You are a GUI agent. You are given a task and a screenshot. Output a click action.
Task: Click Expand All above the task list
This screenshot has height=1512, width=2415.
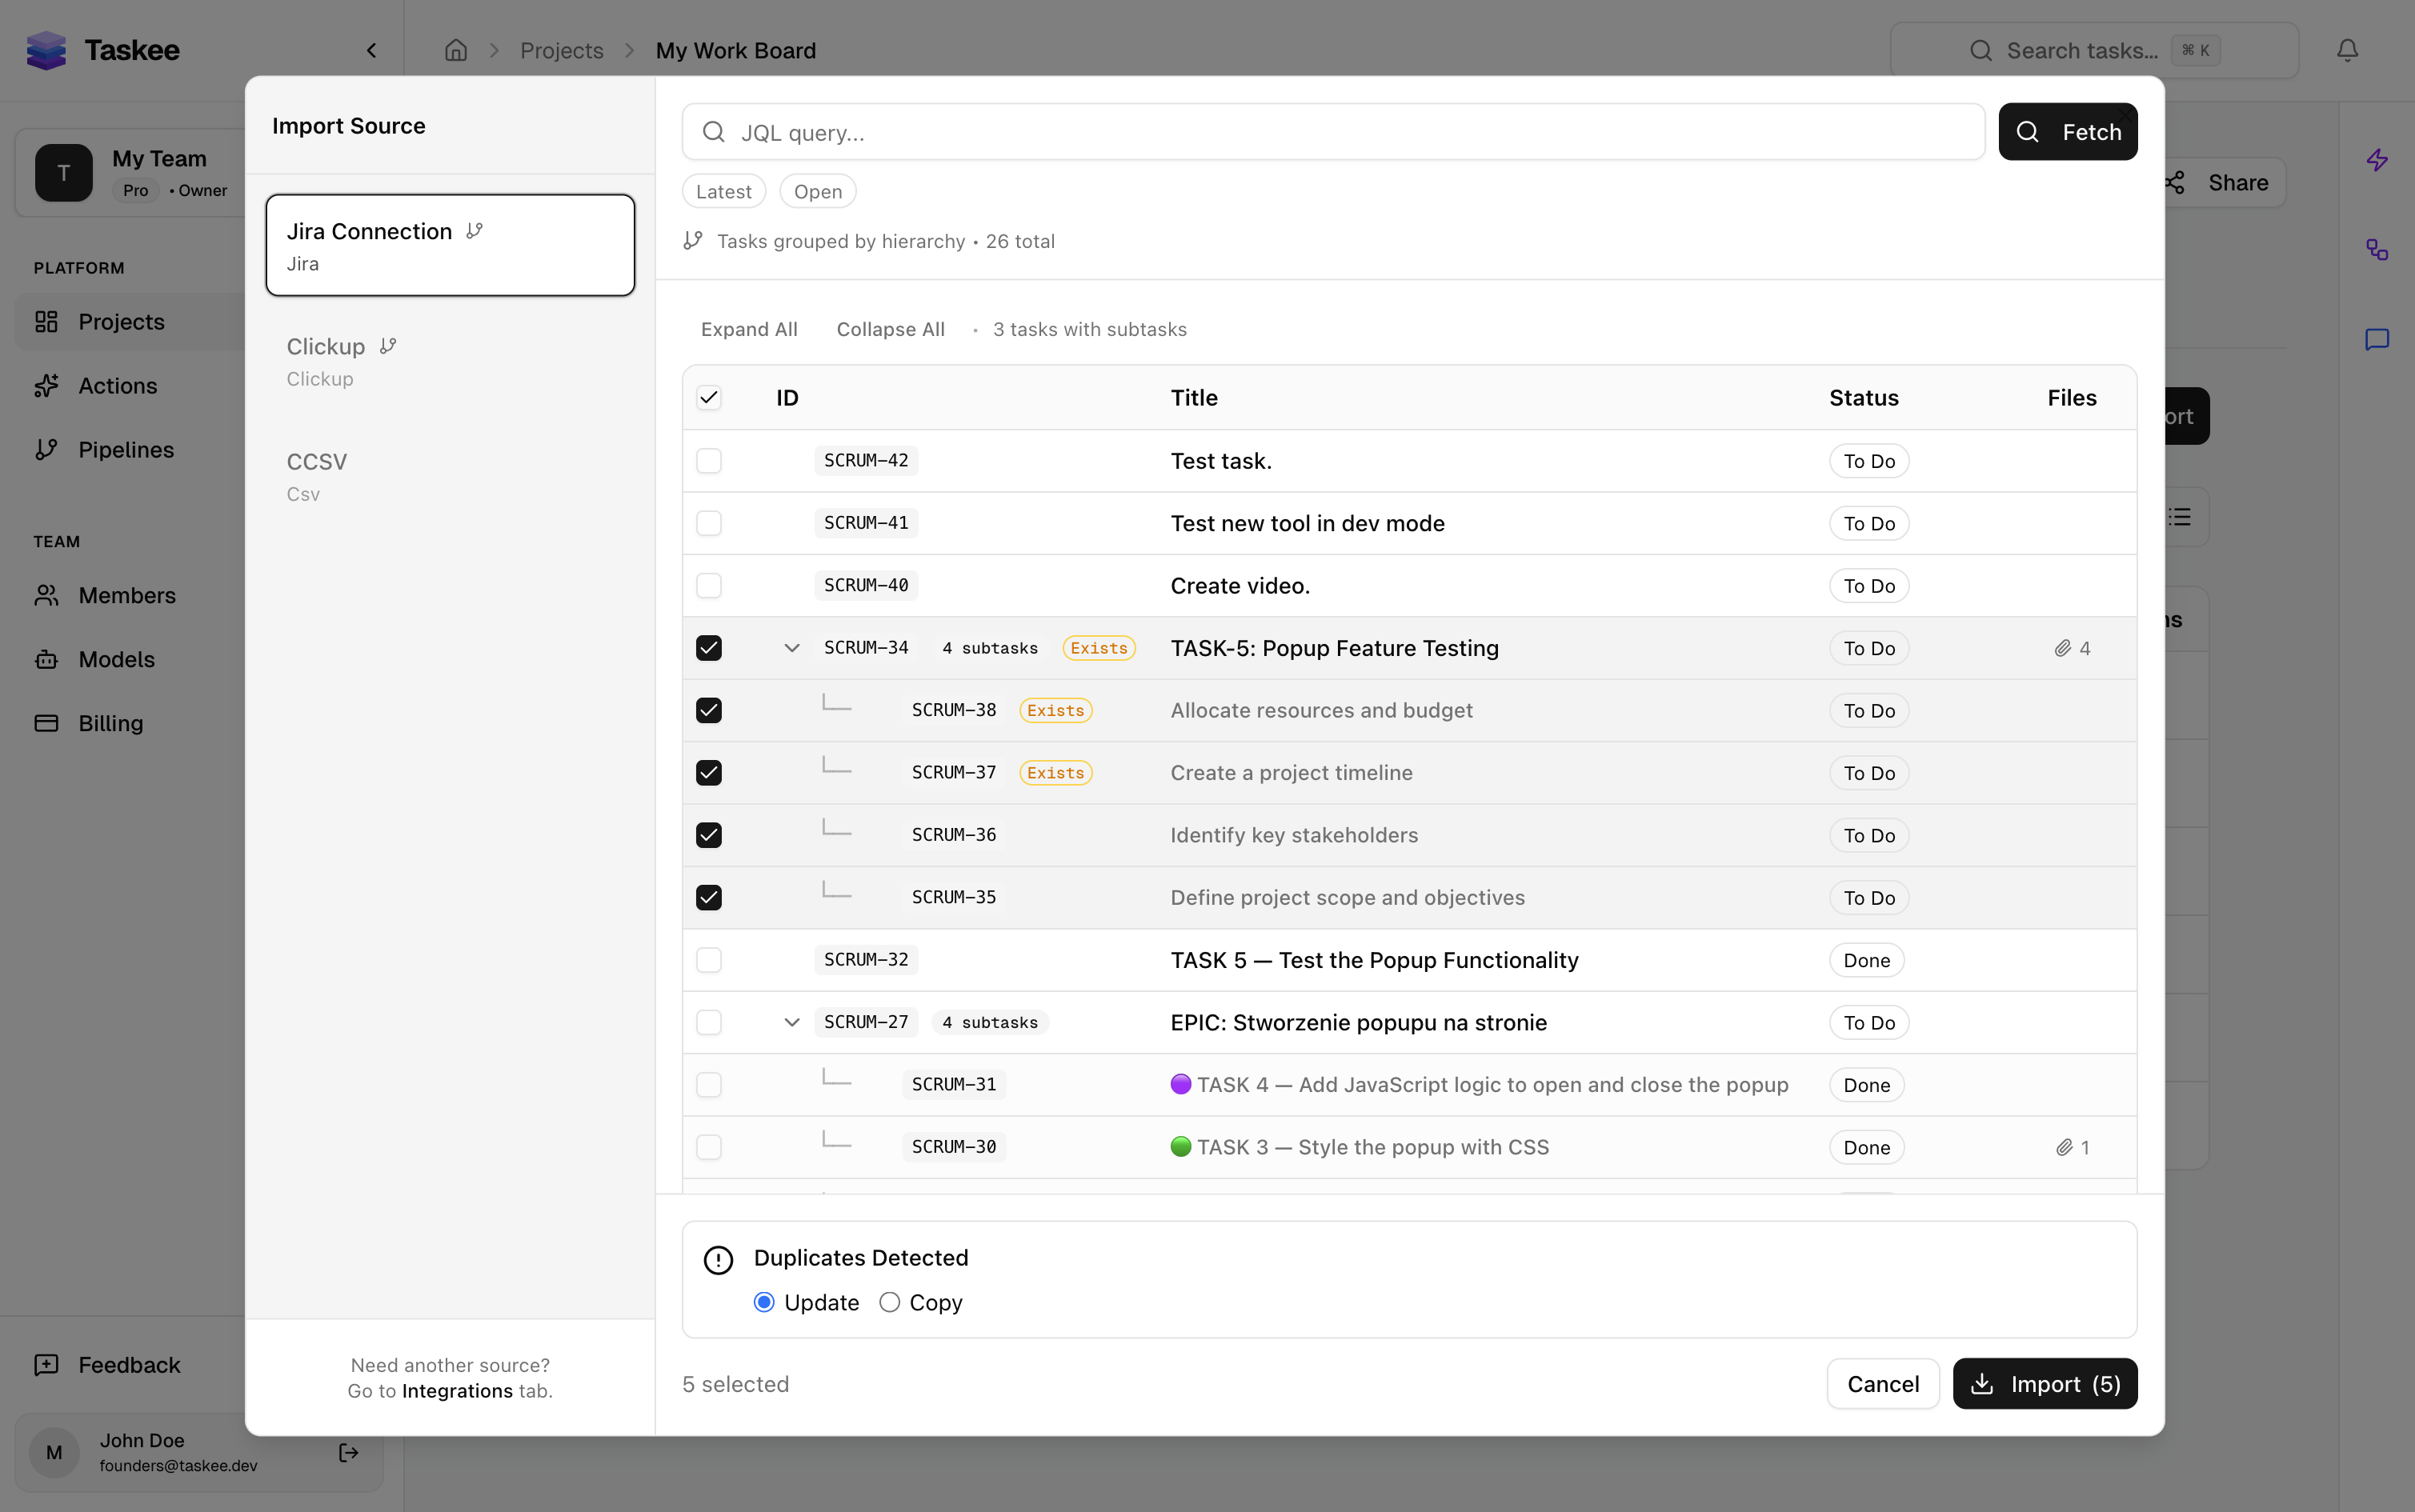coord(749,329)
